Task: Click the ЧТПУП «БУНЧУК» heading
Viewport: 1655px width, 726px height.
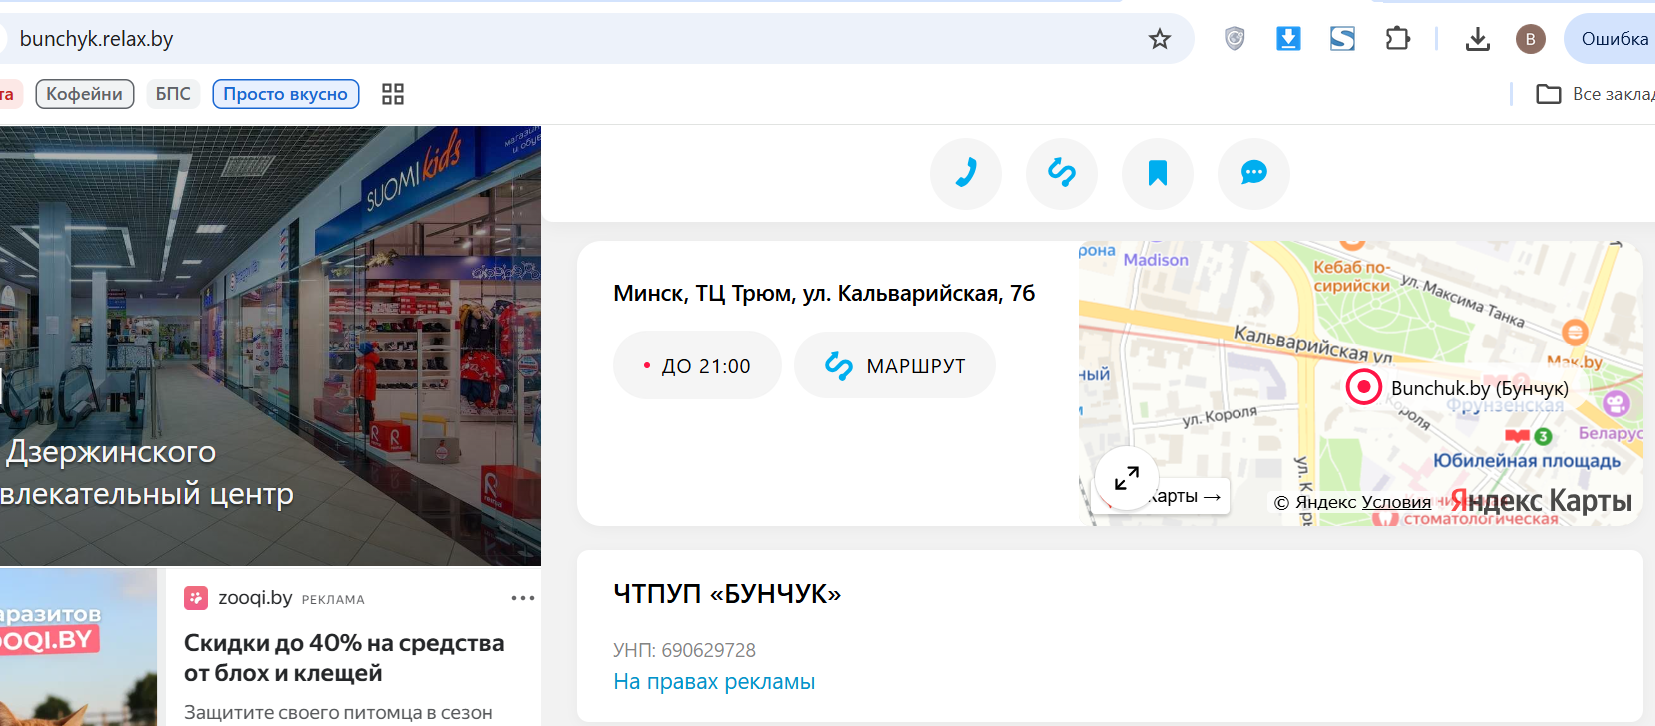Action: click(727, 594)
